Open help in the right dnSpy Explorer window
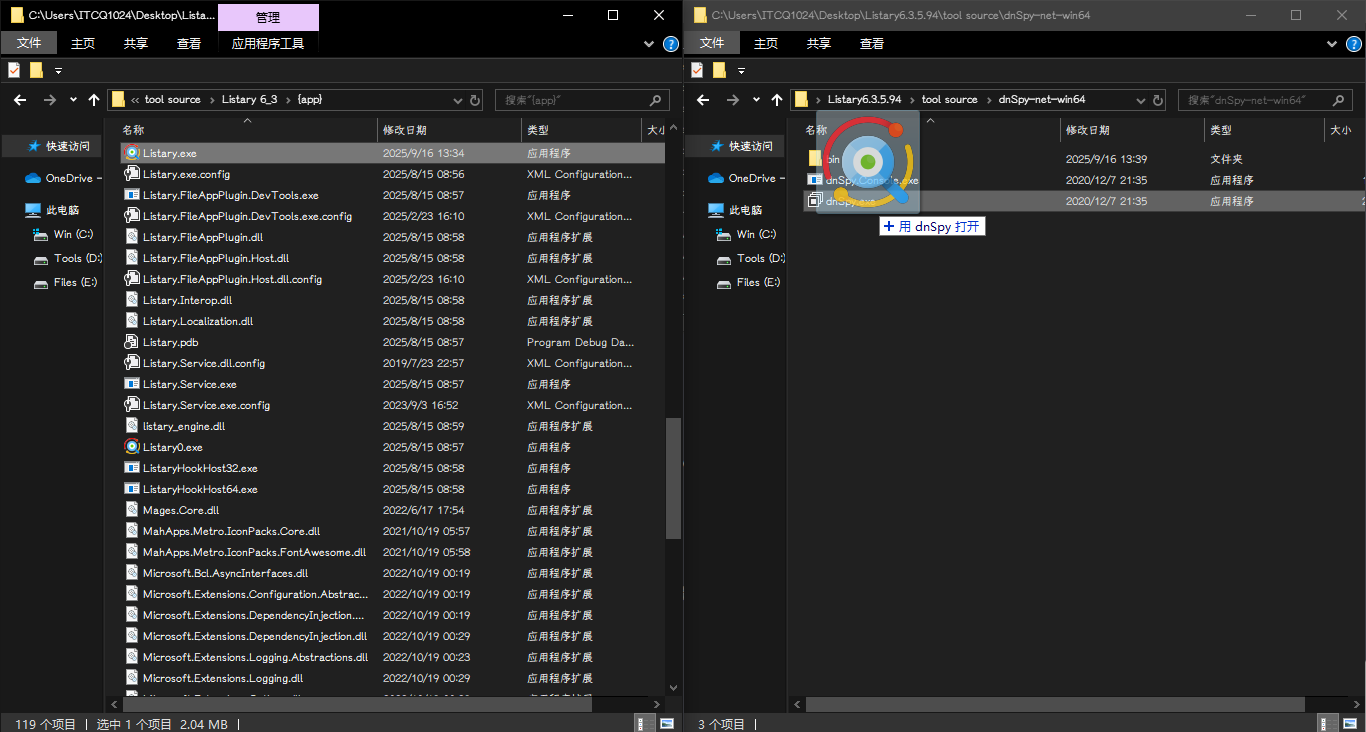The image size is (1366, 732). (x=1355, y=44)
